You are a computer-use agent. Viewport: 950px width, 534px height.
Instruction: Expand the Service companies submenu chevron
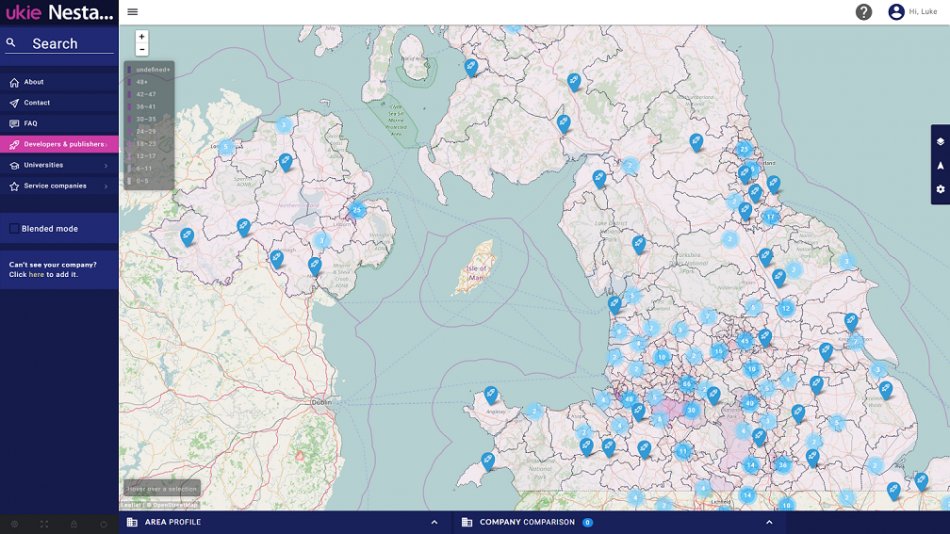coord(106,186)
